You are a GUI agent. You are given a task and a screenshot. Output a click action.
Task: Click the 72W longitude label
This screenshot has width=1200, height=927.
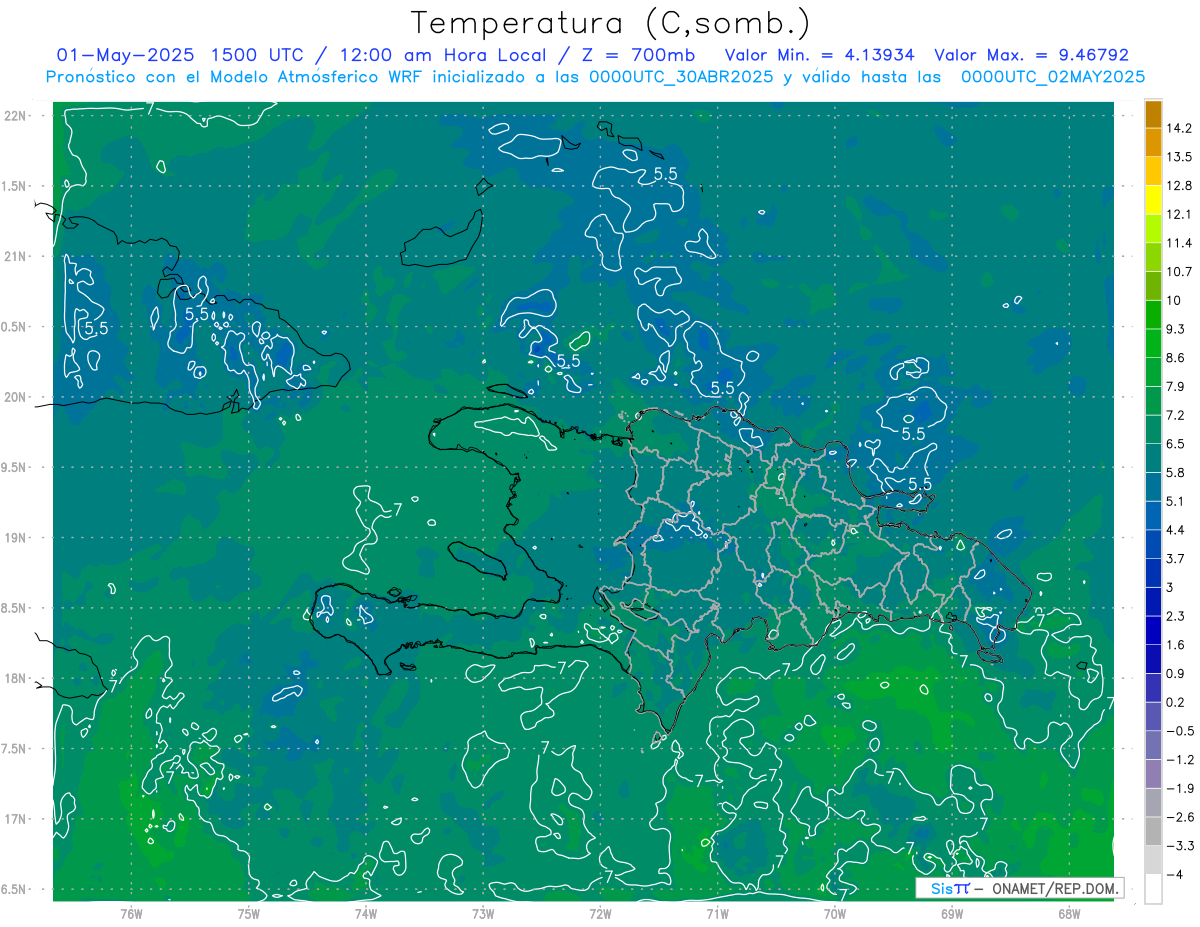(600, 913)
